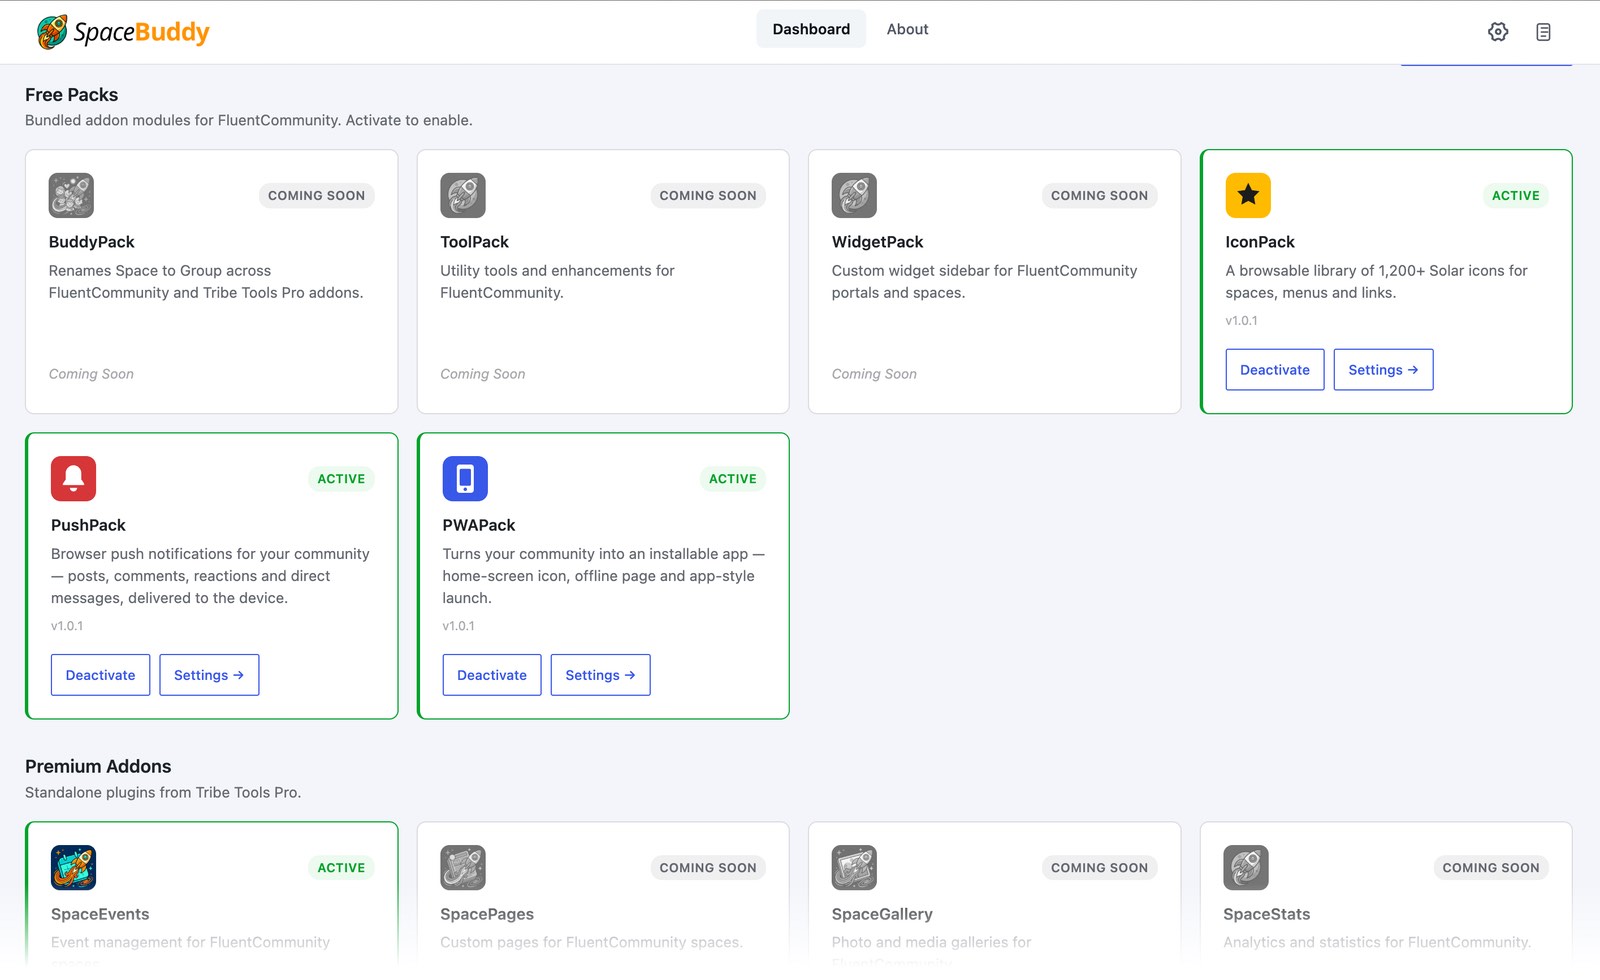Deactivate the PushPack addon
1600x980 pixels.
coord(100,675)
